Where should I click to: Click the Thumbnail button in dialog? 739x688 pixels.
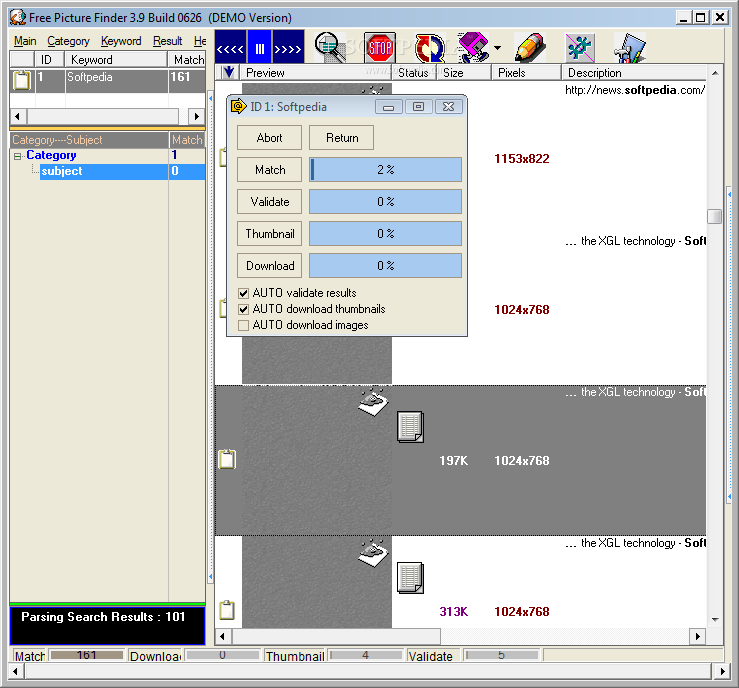tap(269, 234)
